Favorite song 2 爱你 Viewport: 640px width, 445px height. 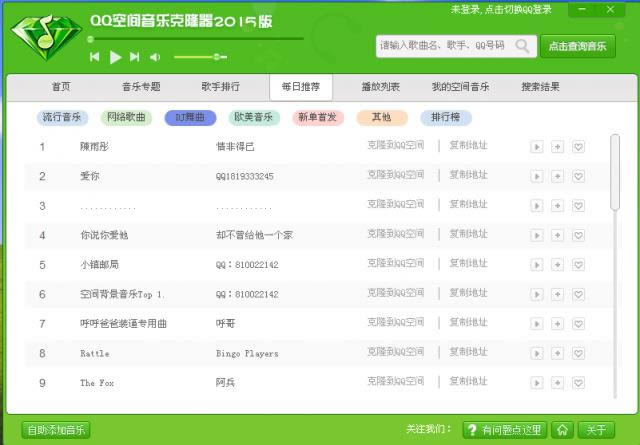(578, 176)
